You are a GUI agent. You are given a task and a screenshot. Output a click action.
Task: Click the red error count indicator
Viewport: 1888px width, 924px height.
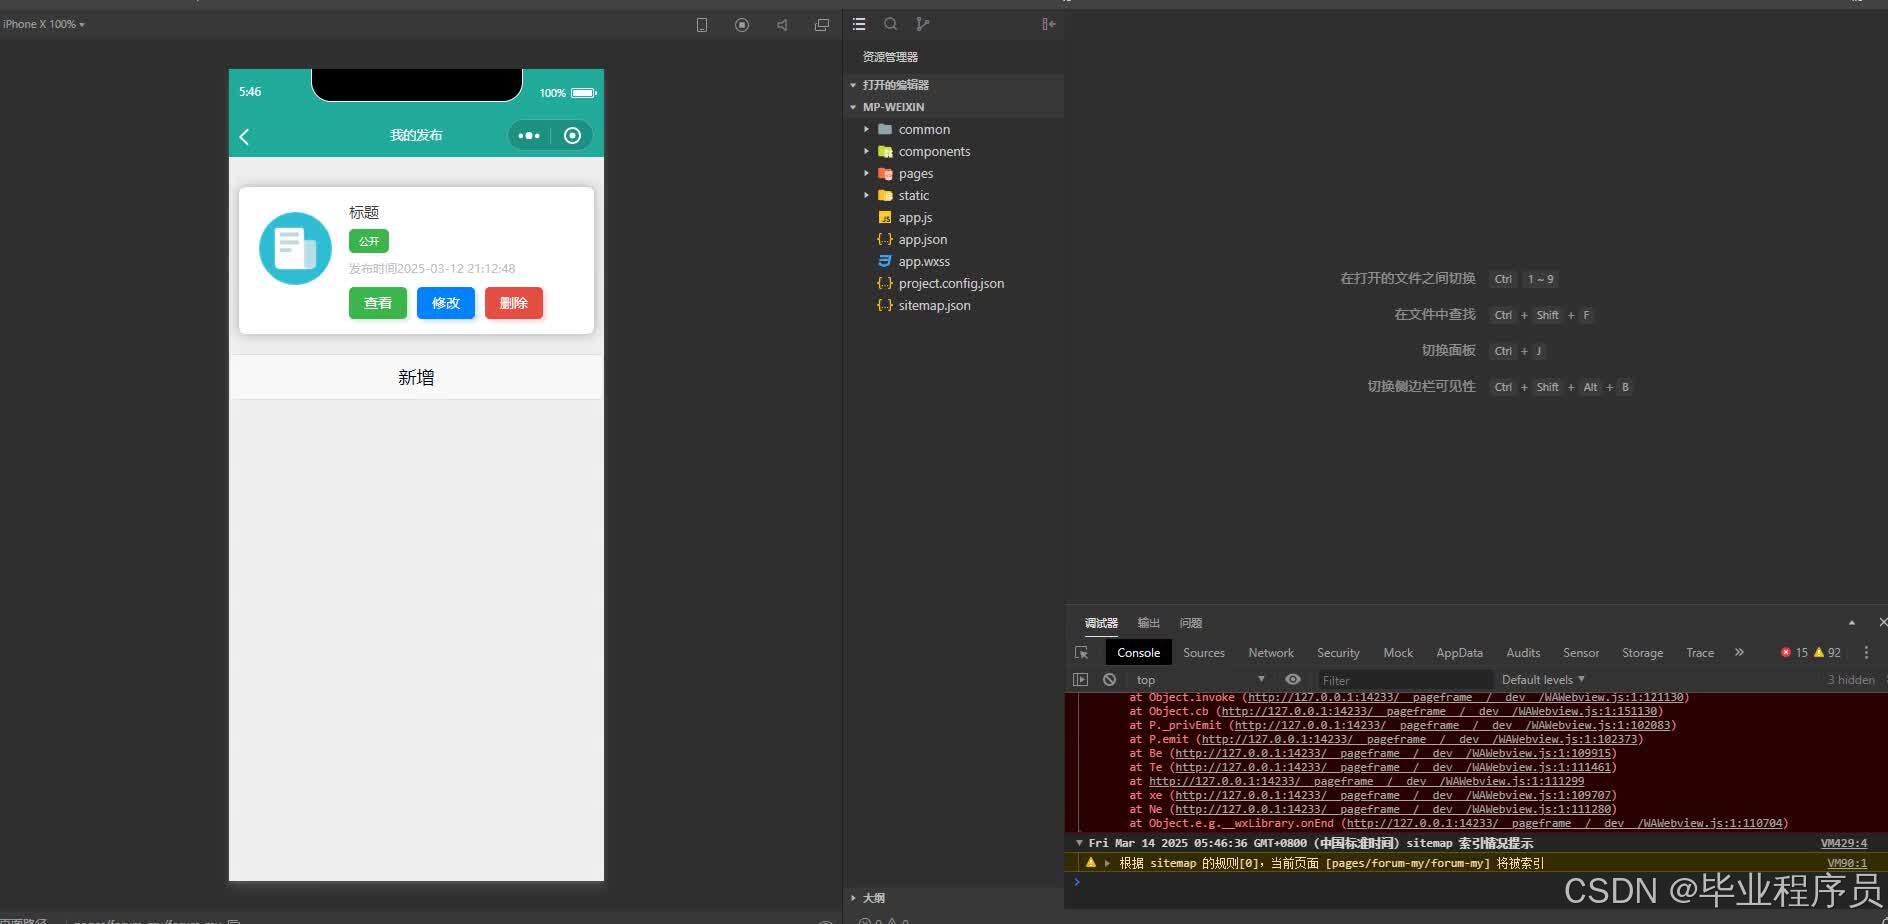1794,652
